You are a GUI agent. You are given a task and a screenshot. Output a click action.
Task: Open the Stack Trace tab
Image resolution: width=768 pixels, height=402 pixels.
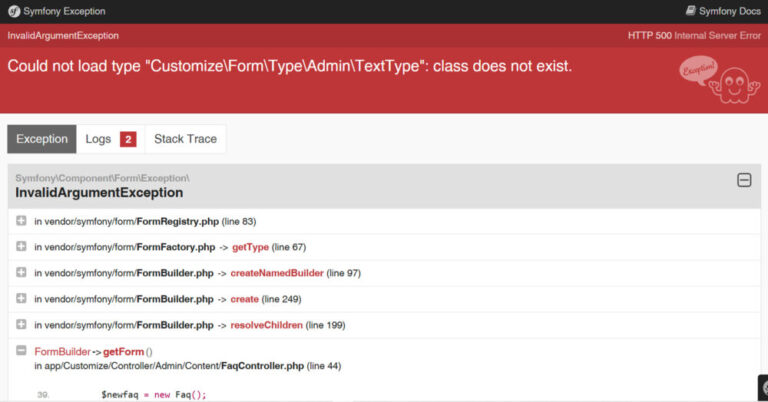point(185,139)
